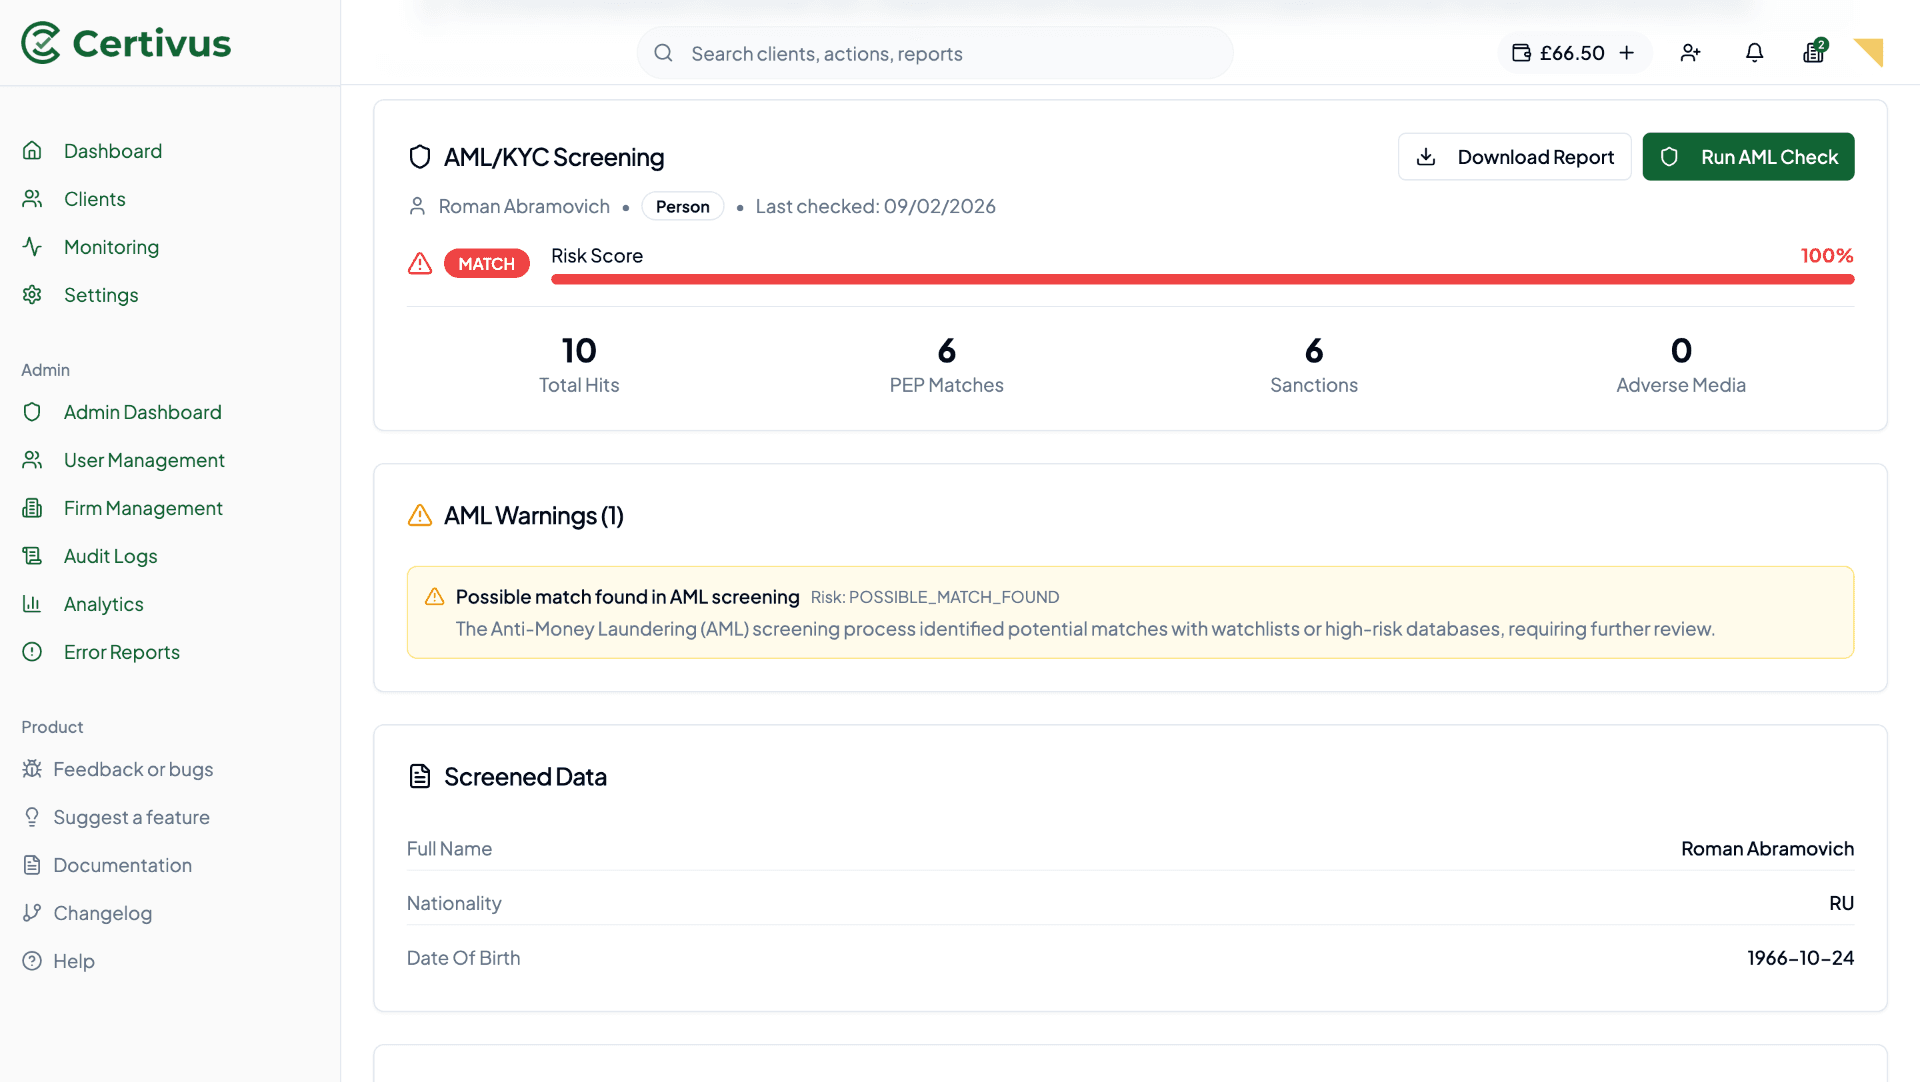Open Changelog link

point(102,913)
